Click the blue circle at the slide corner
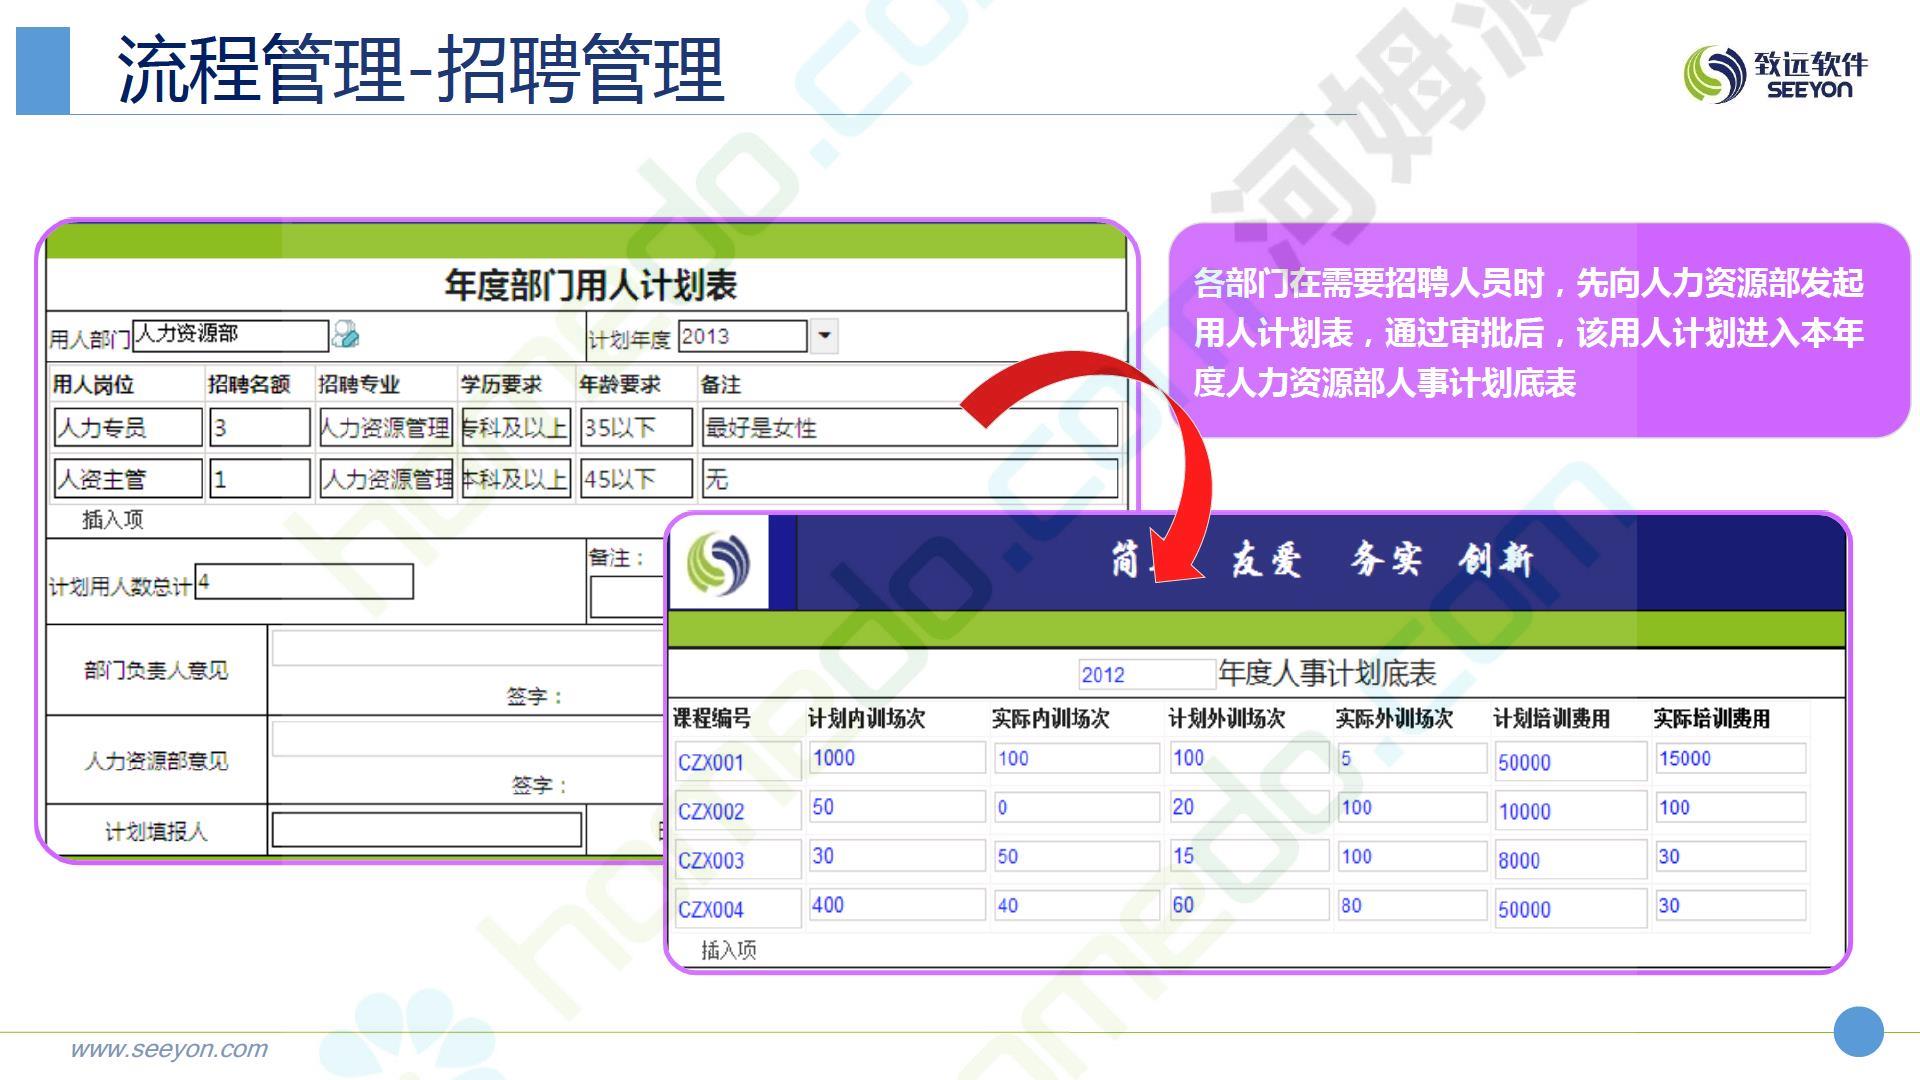Viewport: 1920px width, 1080px height. 1858,1031
